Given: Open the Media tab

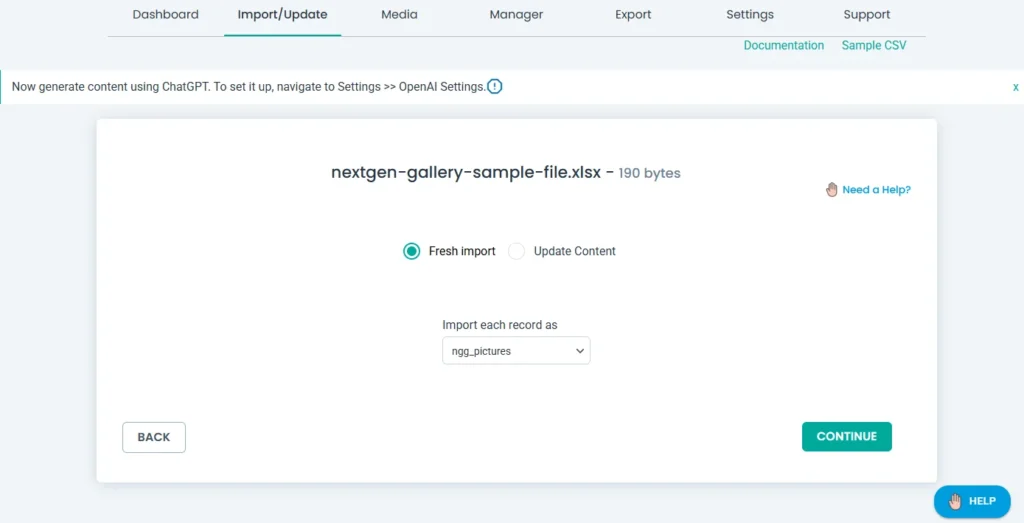Looking at the screenshot, I should pyautogui.click(x=399, y=15).
